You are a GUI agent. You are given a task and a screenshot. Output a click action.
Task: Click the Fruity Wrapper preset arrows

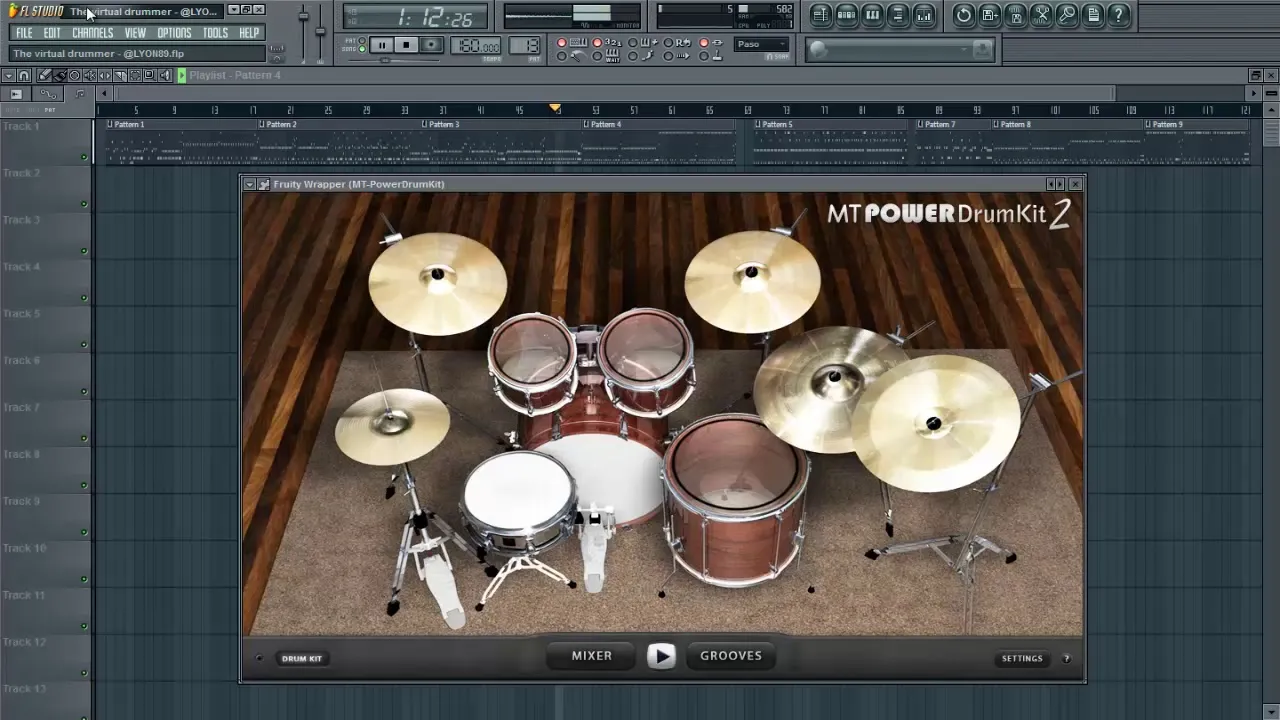click(x=1055, y=184)
